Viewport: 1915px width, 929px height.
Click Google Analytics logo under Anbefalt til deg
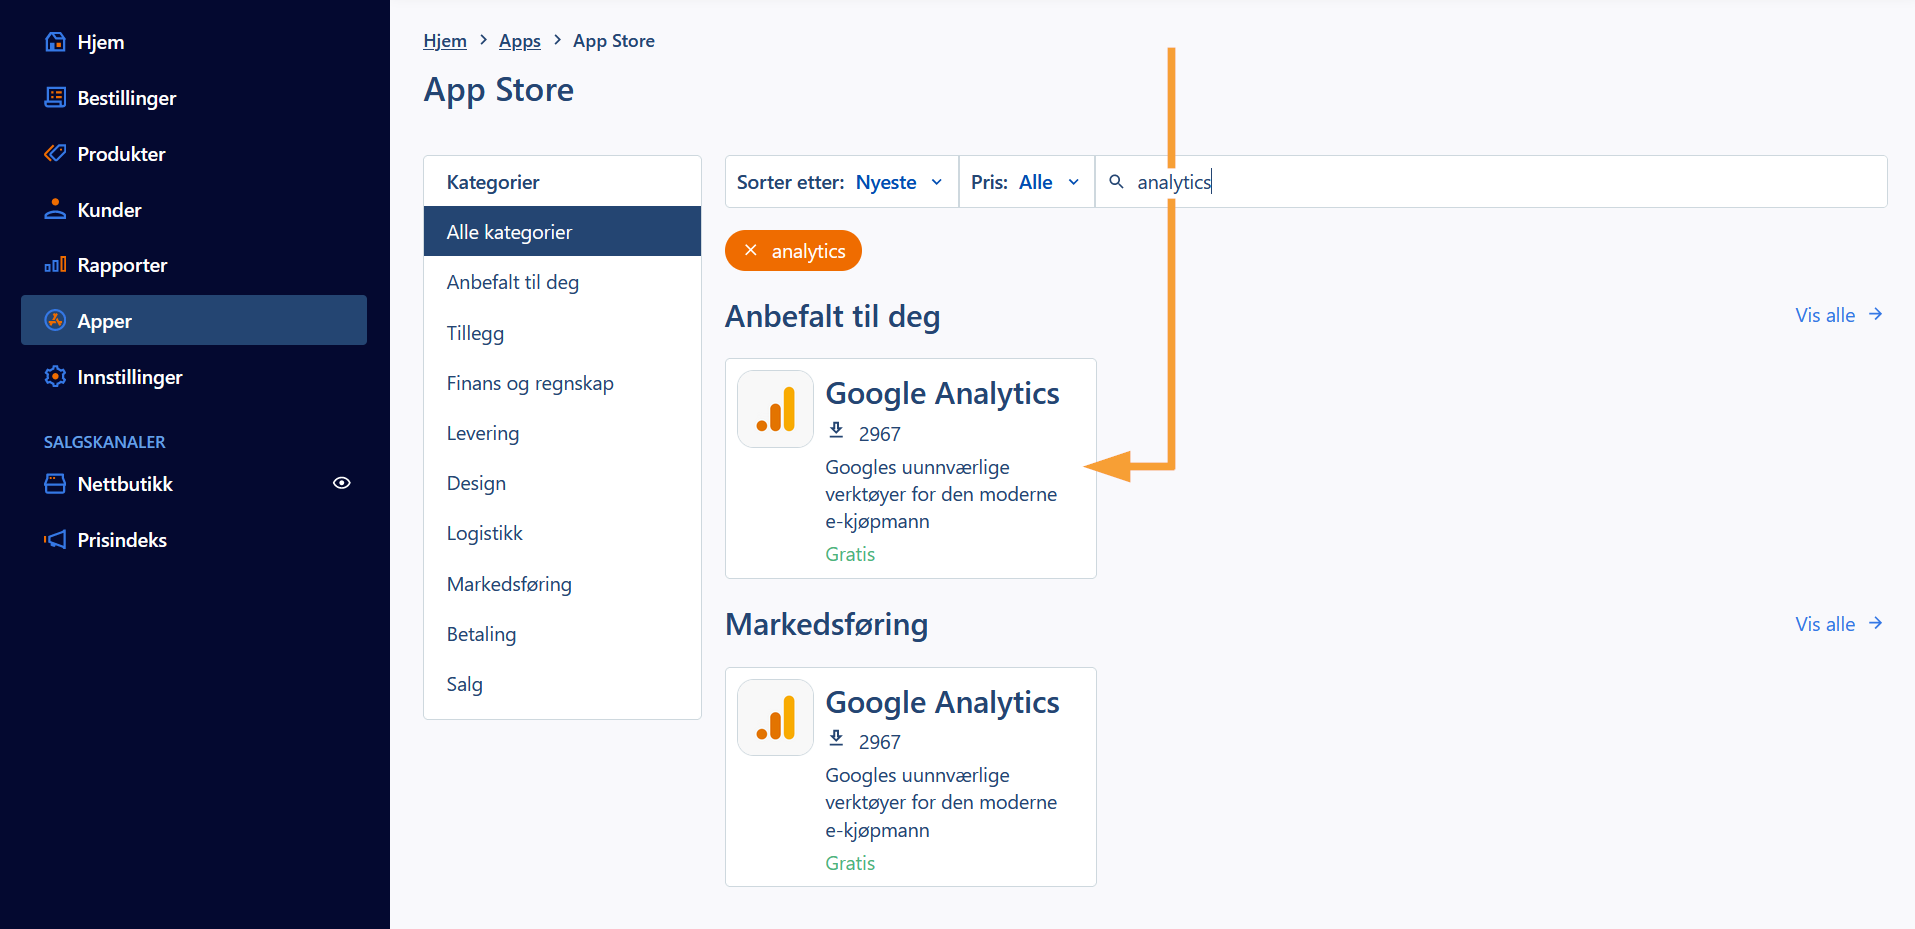pyautogui.click(x=775, y=409)
